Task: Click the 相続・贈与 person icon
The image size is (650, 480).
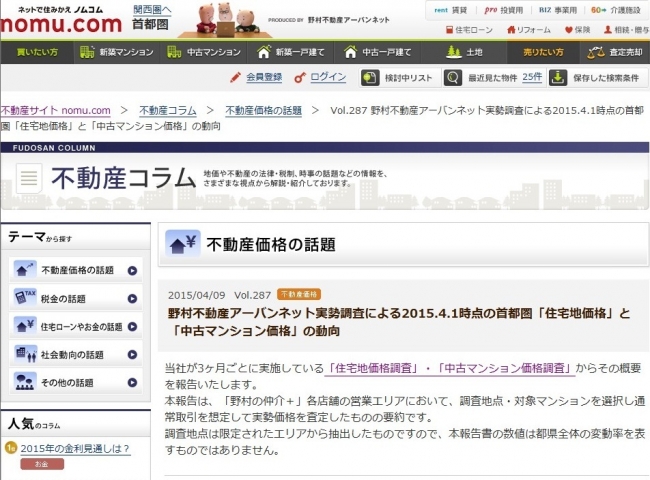Action: tap(608, 30)
